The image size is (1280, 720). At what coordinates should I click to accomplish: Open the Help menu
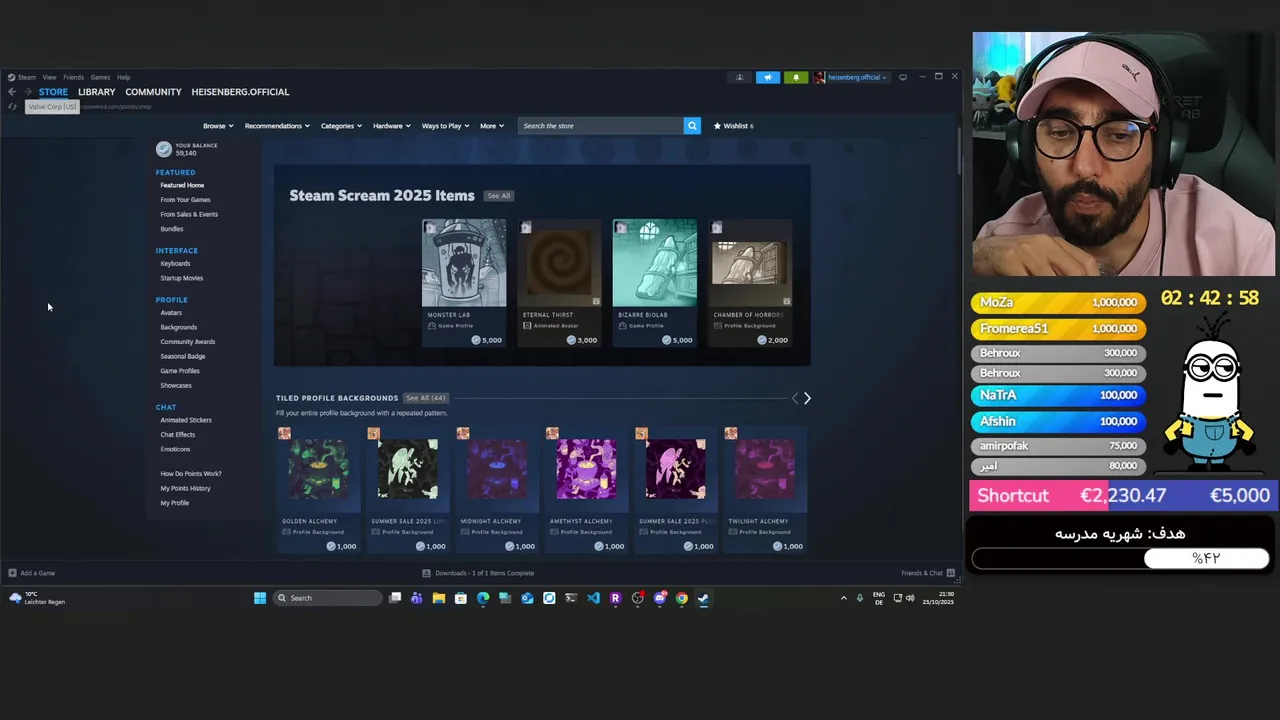[123, 77]
